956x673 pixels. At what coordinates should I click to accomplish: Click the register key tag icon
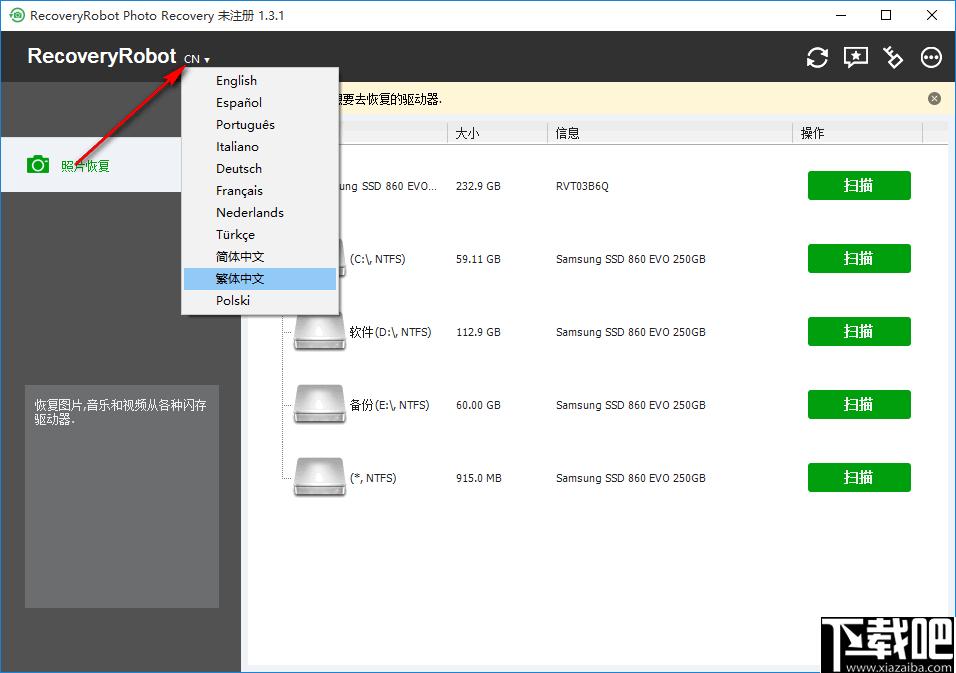coord(893,57)
